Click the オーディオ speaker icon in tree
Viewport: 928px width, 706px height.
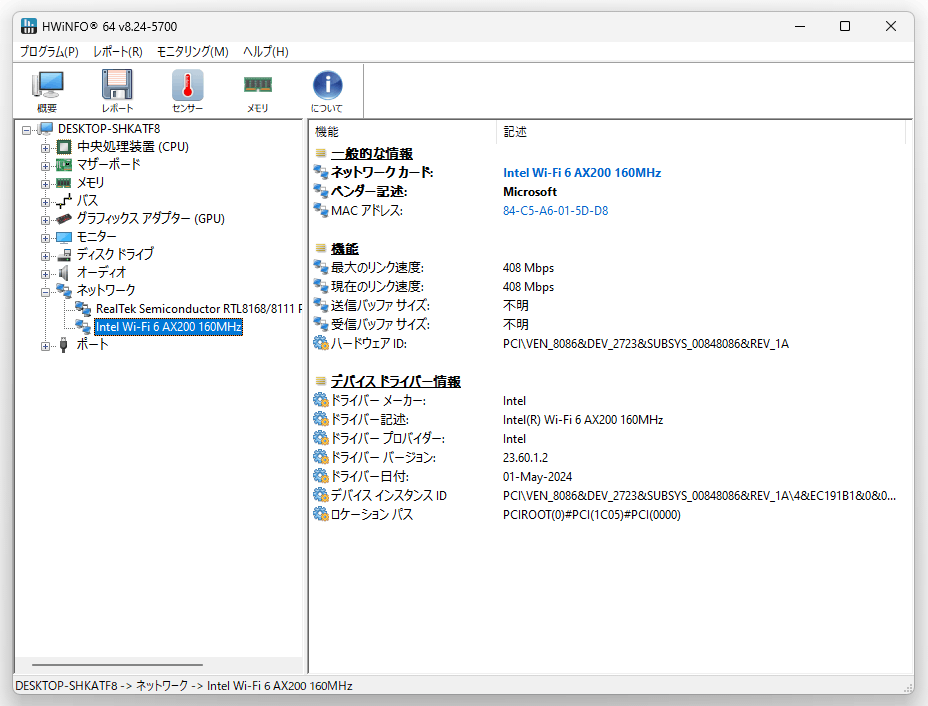64,273
